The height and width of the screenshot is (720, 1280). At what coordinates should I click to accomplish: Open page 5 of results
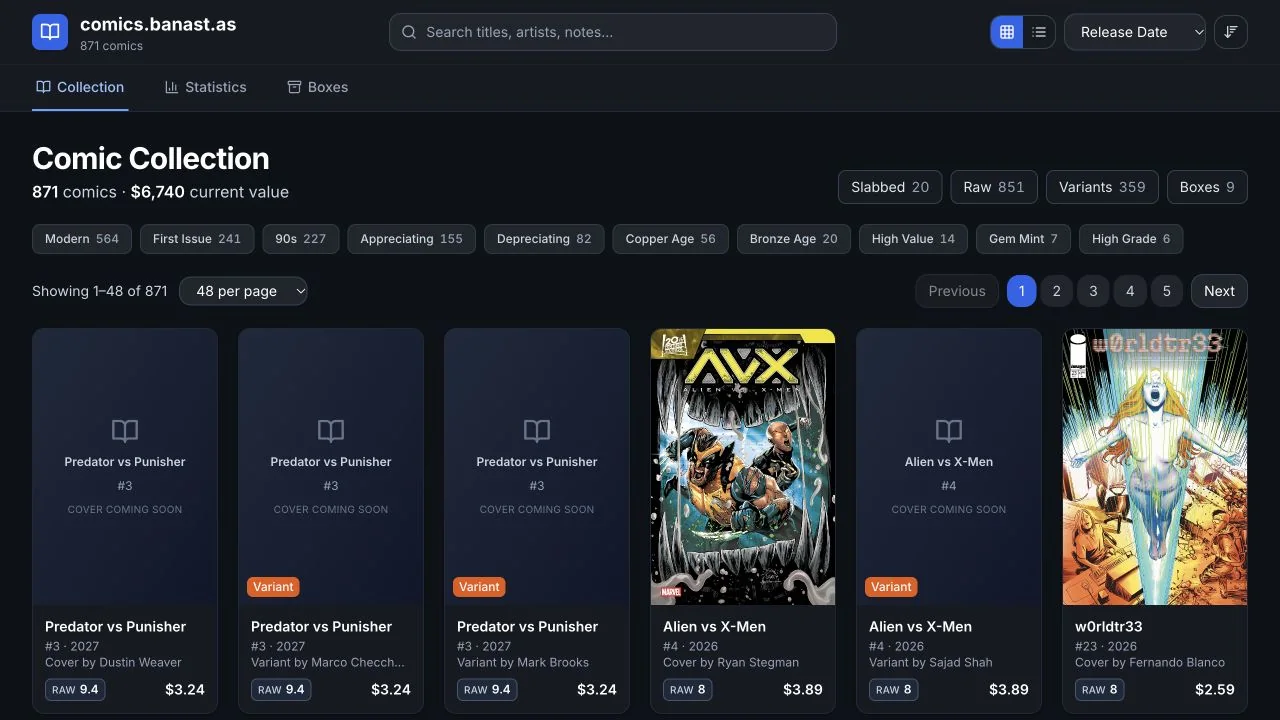(x=1166, y=291)
